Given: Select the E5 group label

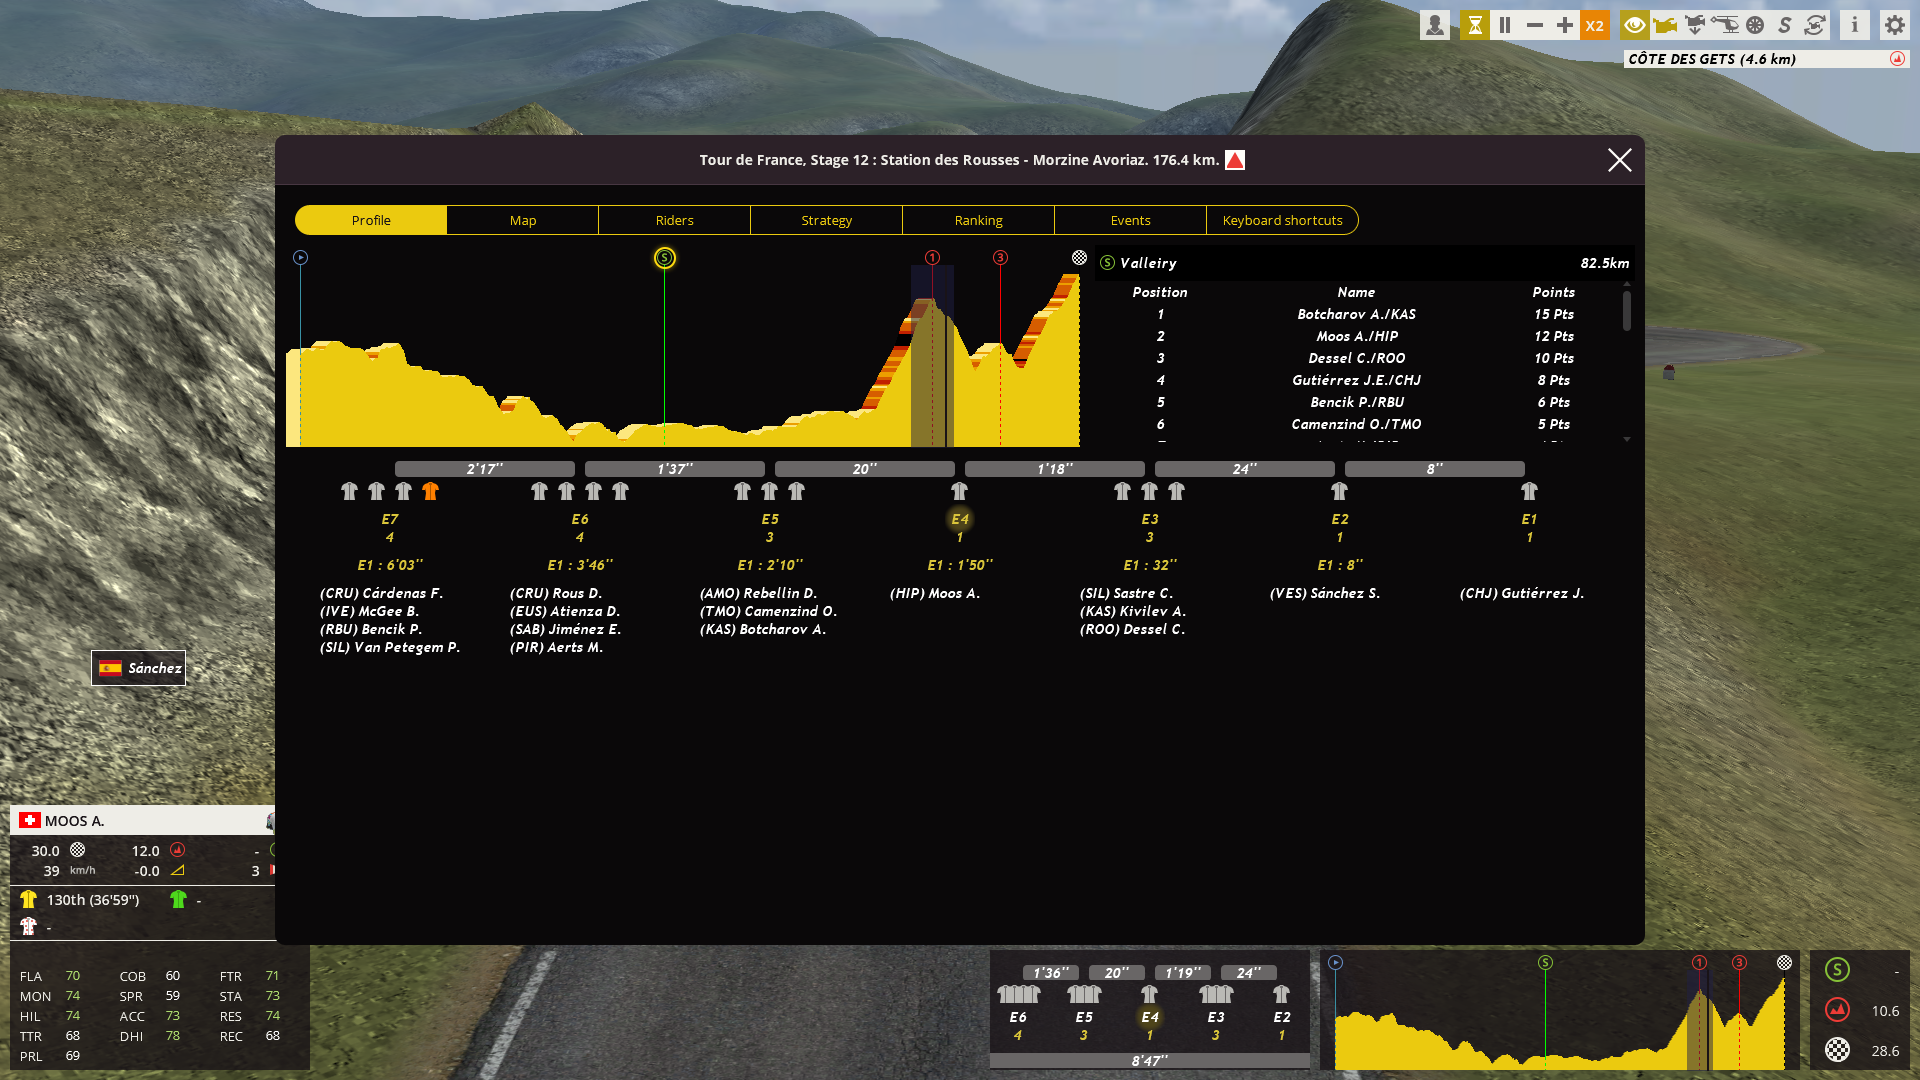Looking at the screenshot, I should pyautogui.click(x=770, y=519).
